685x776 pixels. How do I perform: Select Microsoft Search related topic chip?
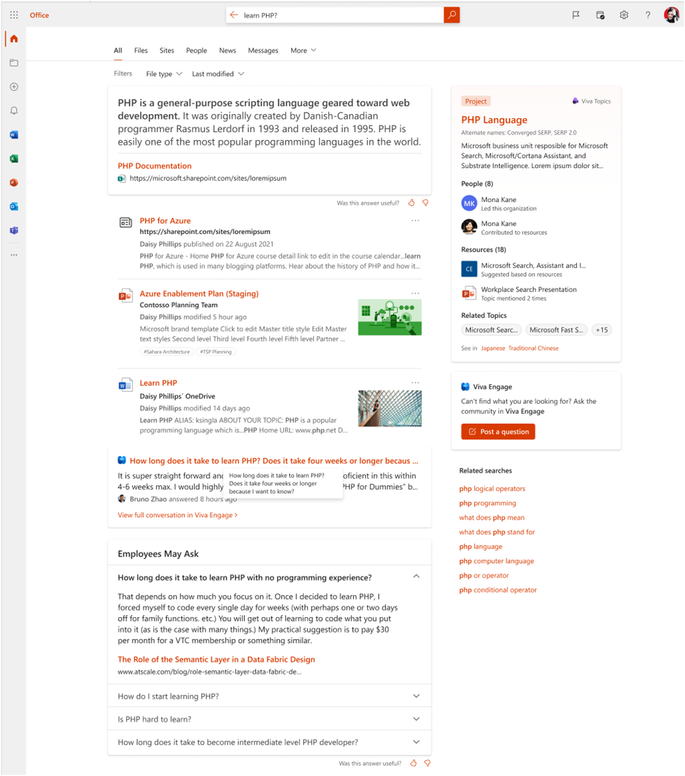click(x=491, y=330)
